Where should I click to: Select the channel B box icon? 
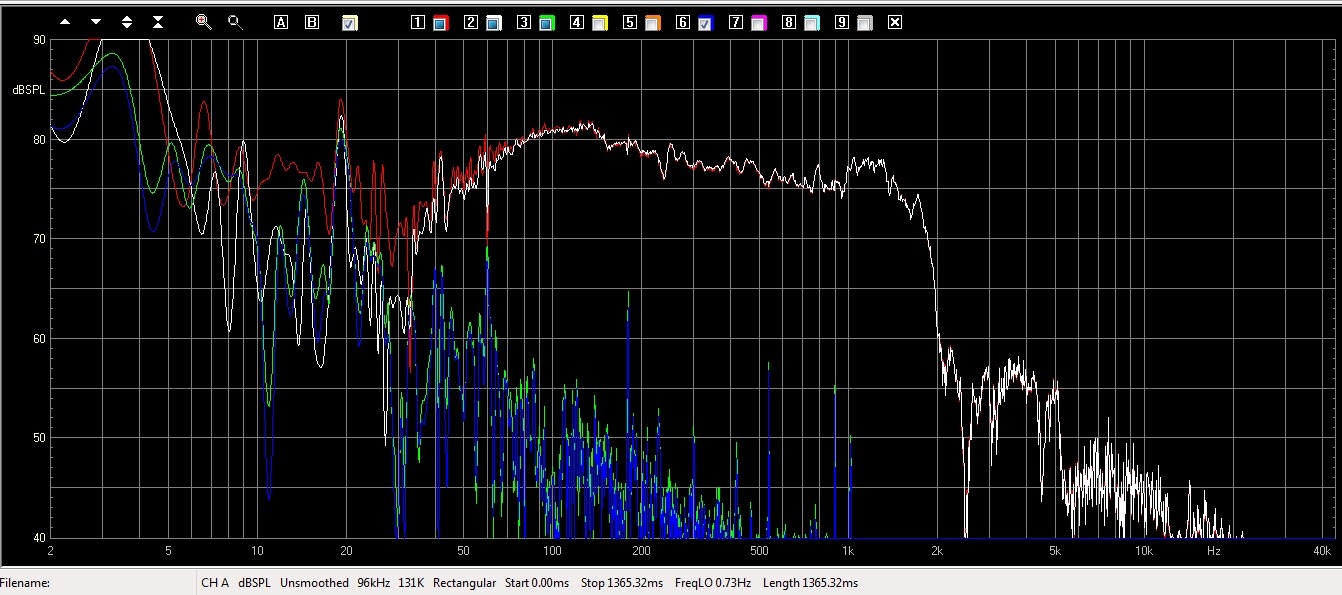click(312, 22)
